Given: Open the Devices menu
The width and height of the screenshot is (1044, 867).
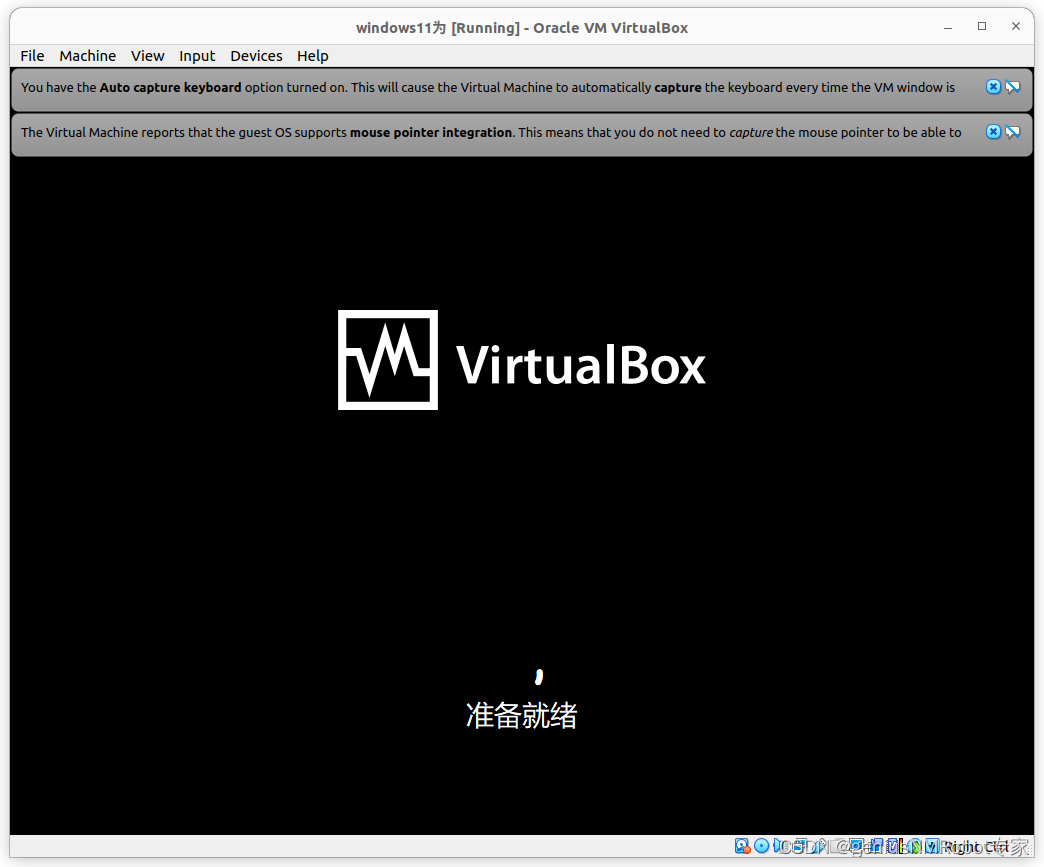Looking at the screenshot, I should tap(256, 56).
